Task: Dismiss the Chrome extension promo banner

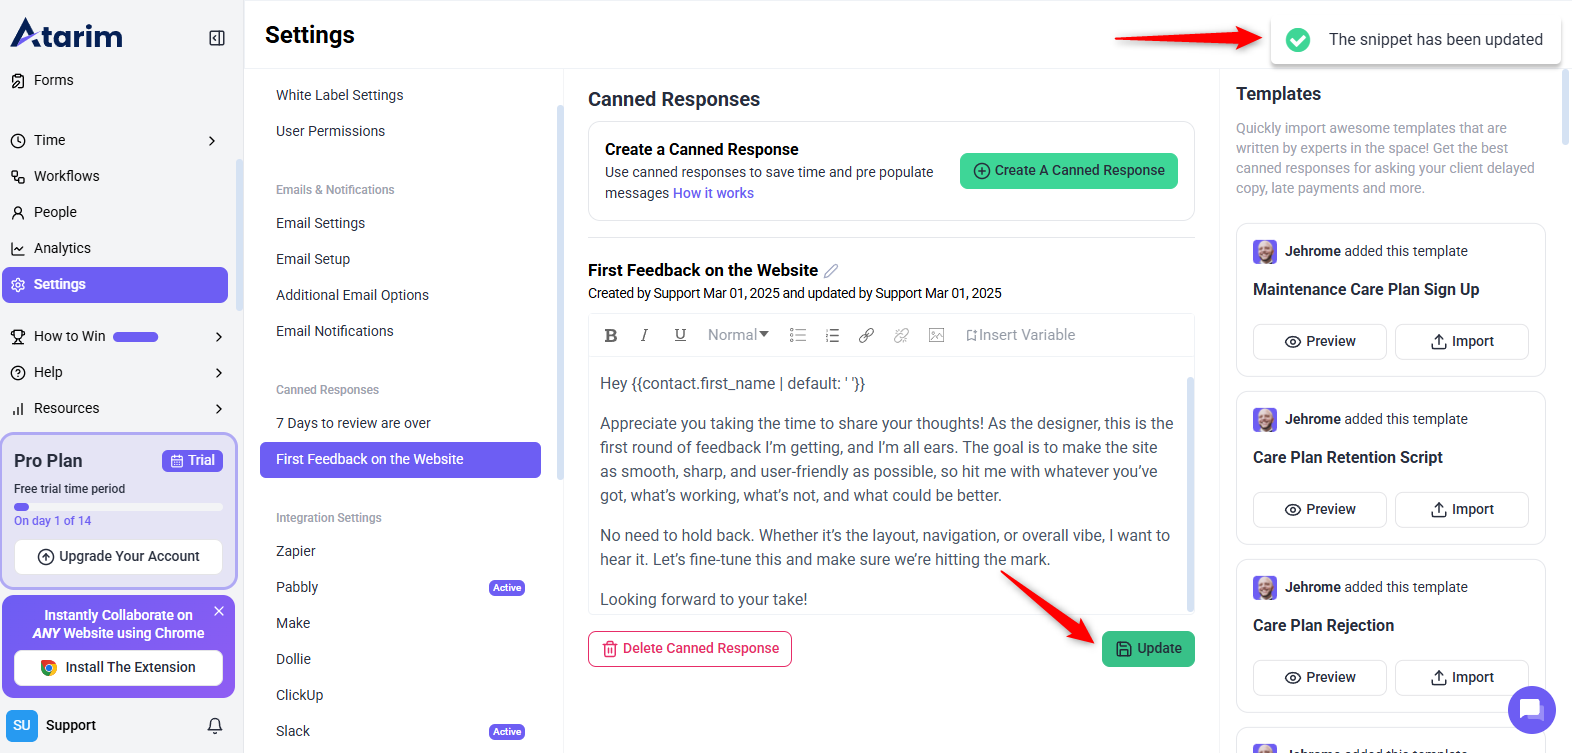Action: [x=219, y=611]
